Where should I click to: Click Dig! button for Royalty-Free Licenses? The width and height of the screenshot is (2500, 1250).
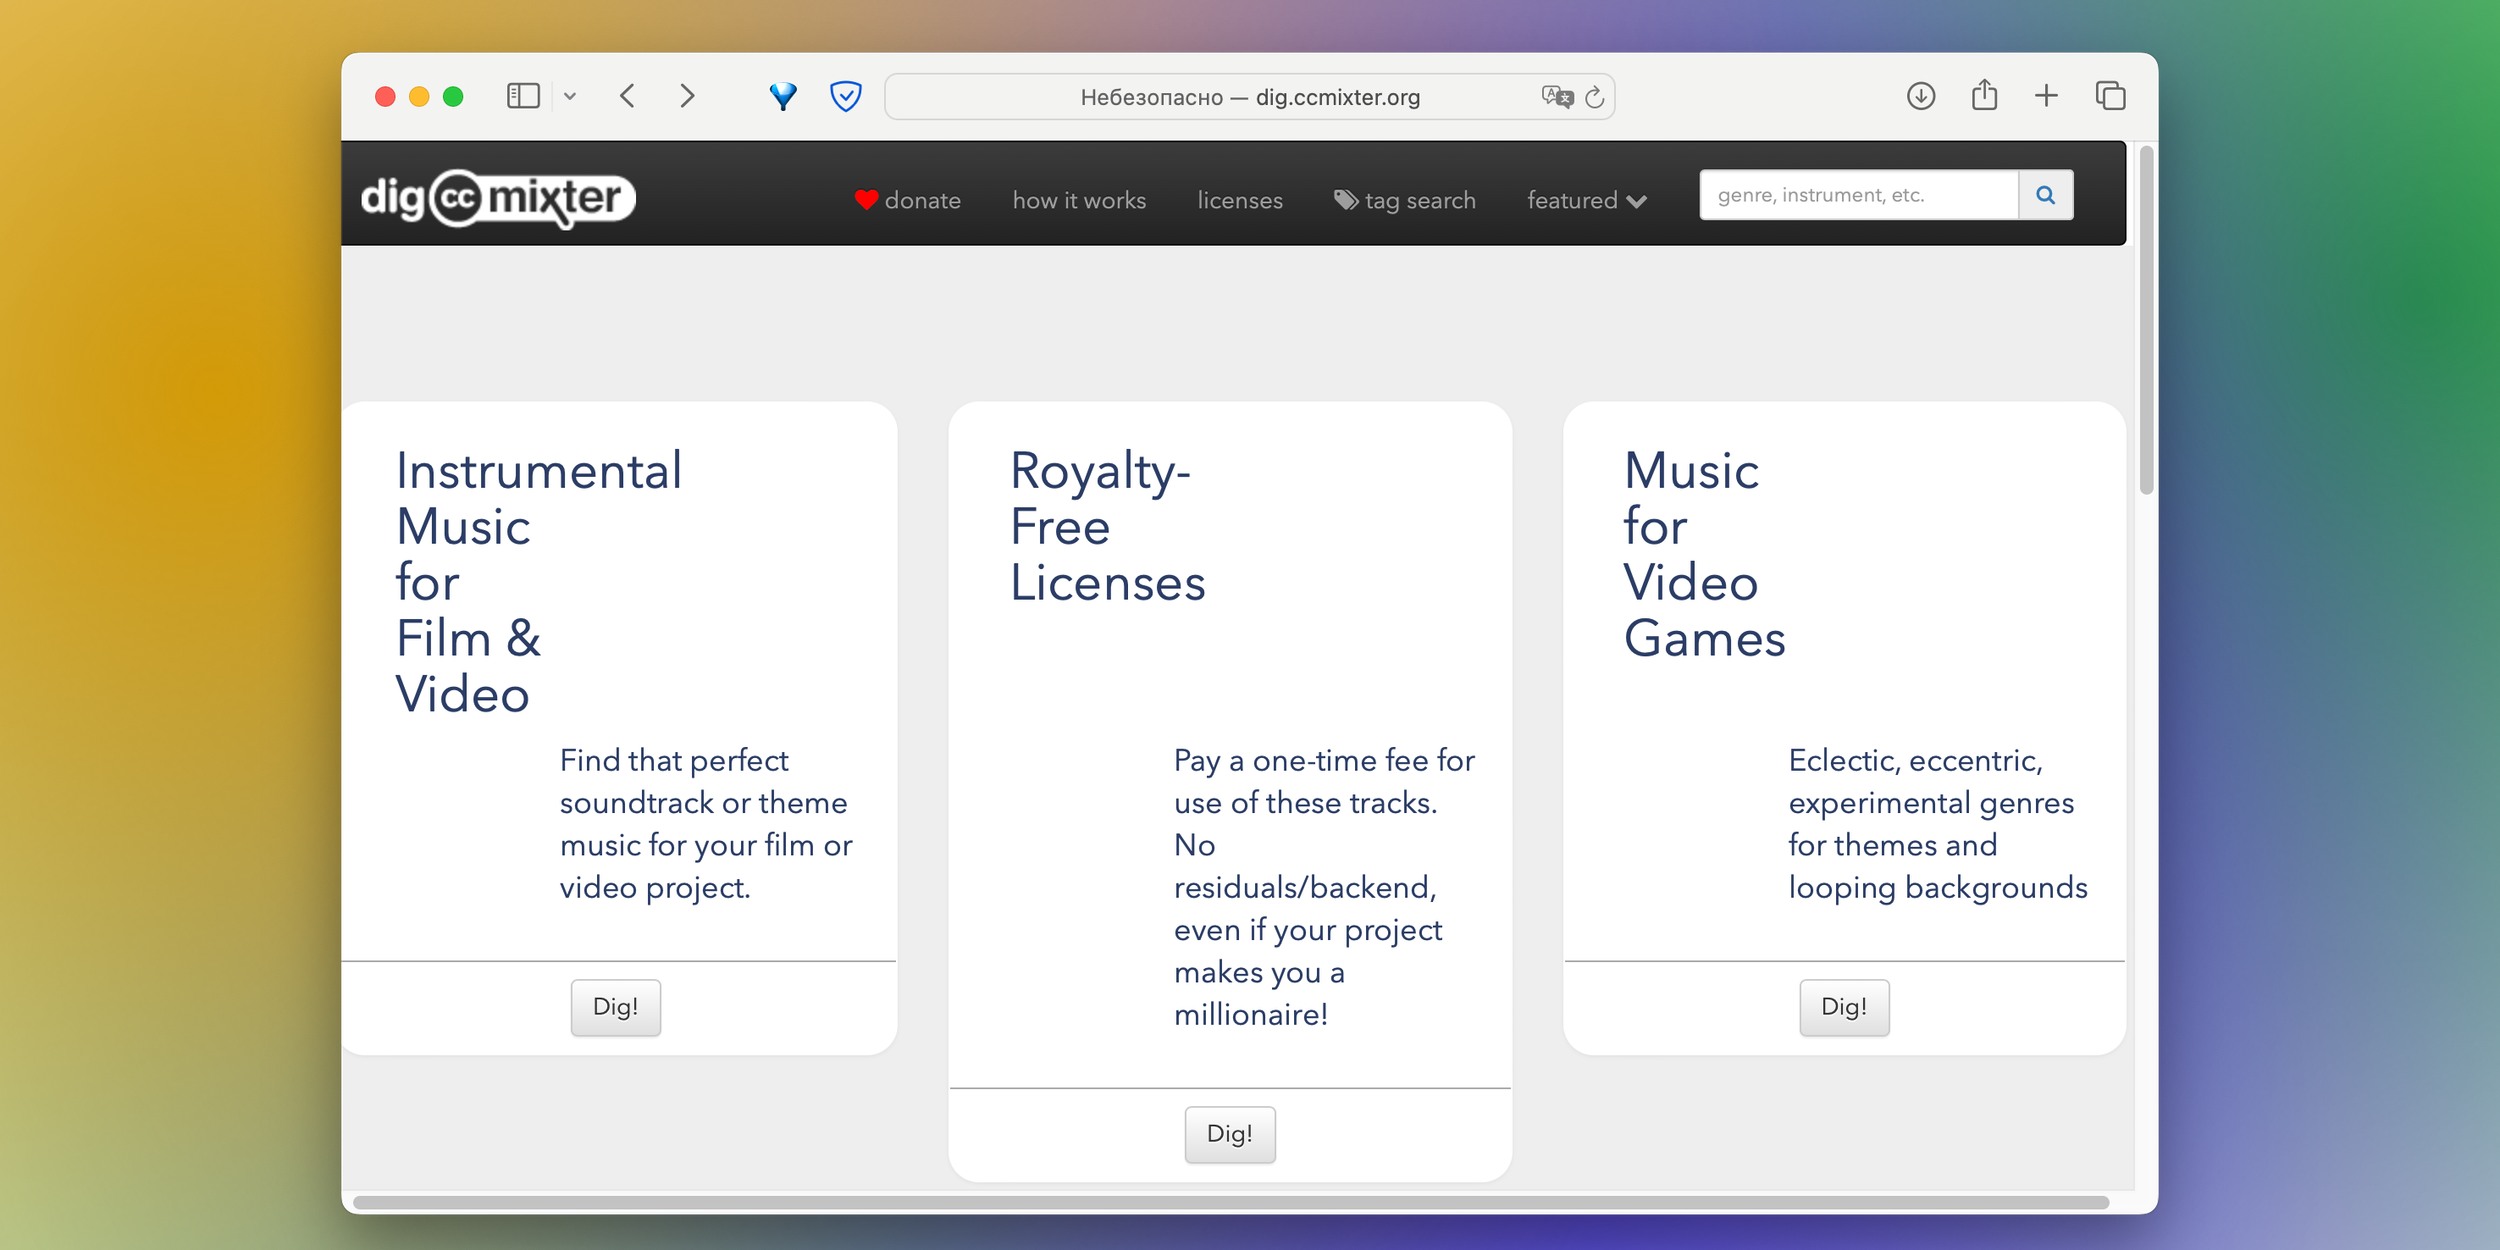(x=1231, y=1134)
